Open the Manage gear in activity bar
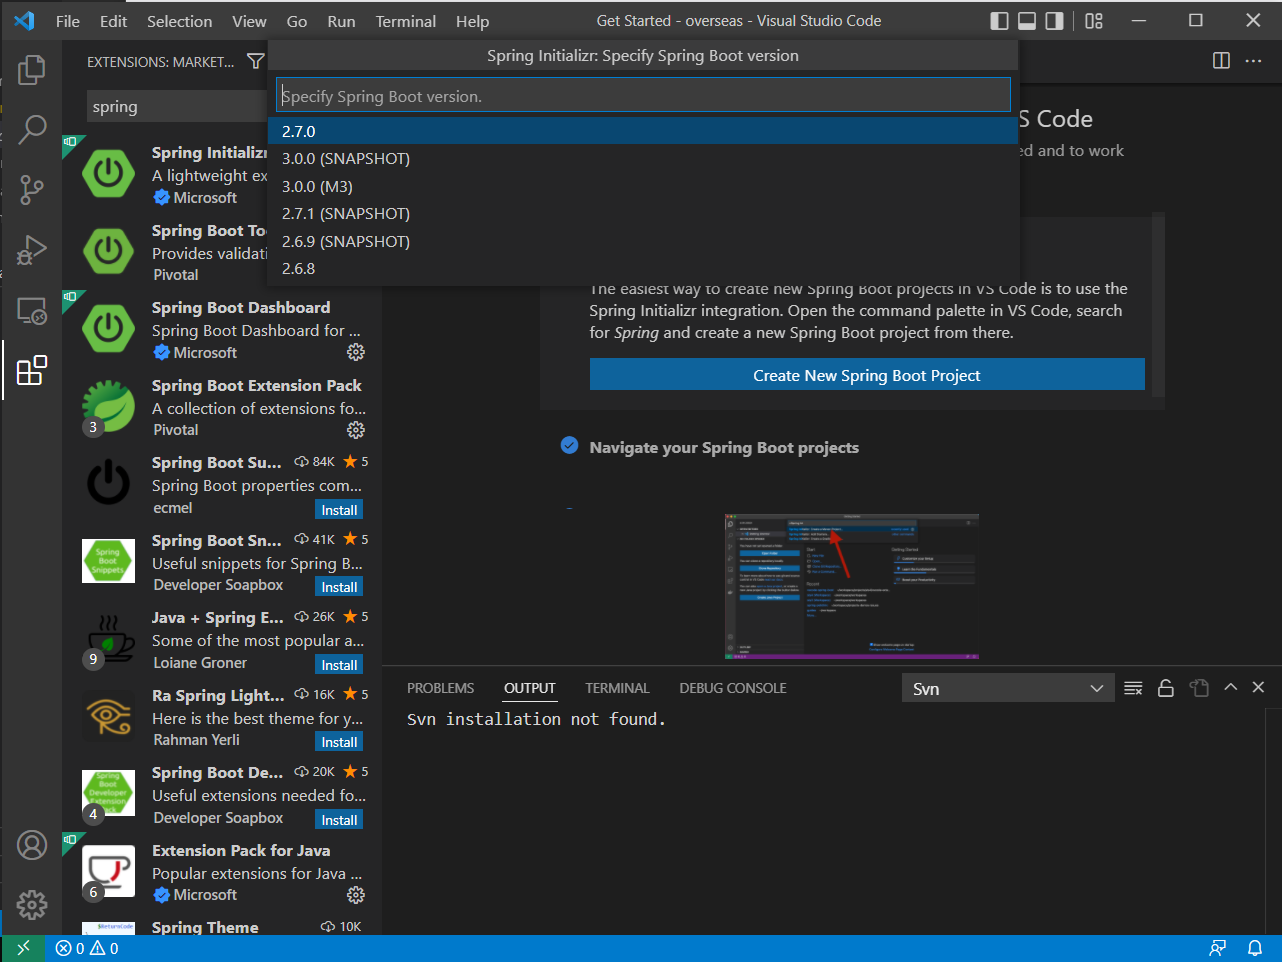The height and width of the screenshot is (962, 1282). pos(32,904)
